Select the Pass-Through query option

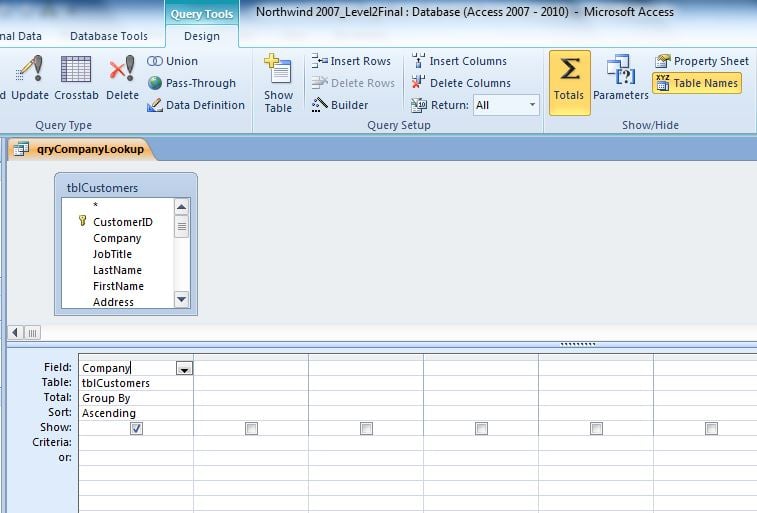(x=192, y=83)
